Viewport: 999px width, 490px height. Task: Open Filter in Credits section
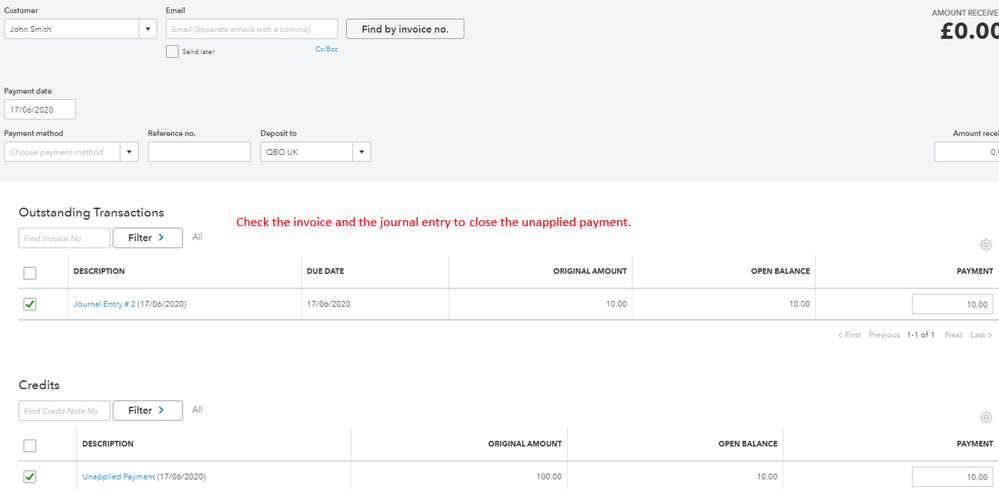point(147,410)
